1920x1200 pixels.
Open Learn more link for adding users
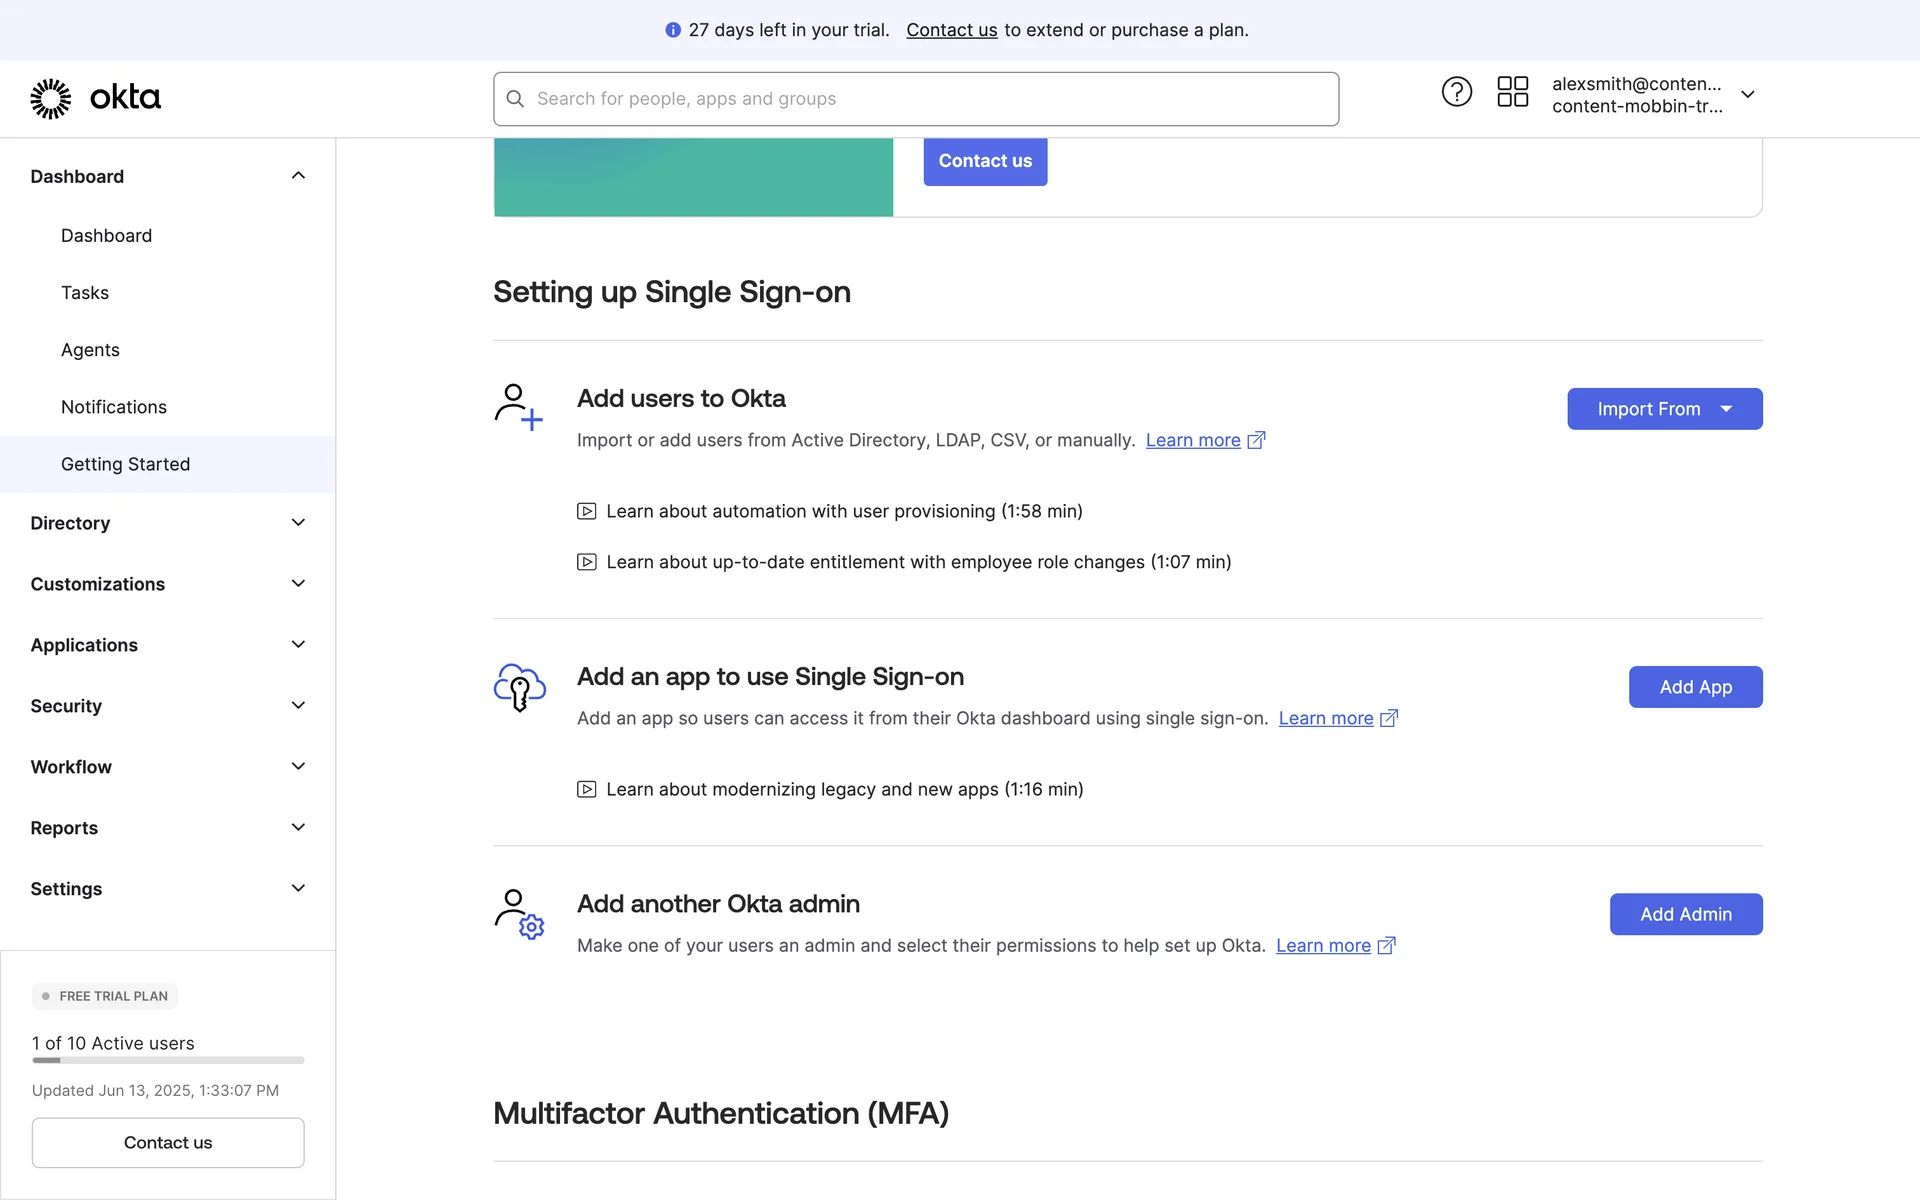tap(1193, 440)
